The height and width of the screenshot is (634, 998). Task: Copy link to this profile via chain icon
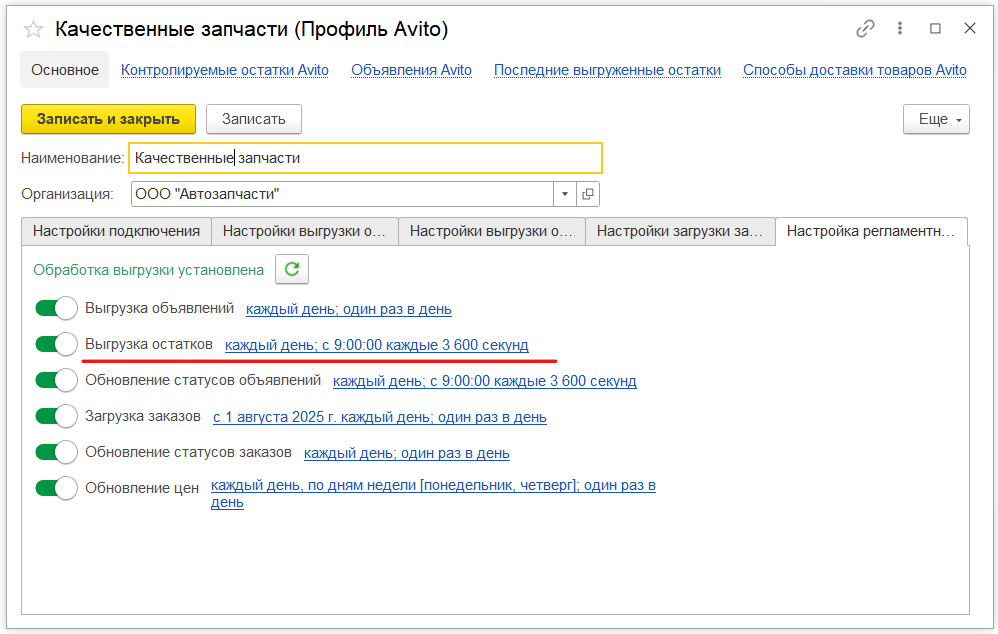865,29
